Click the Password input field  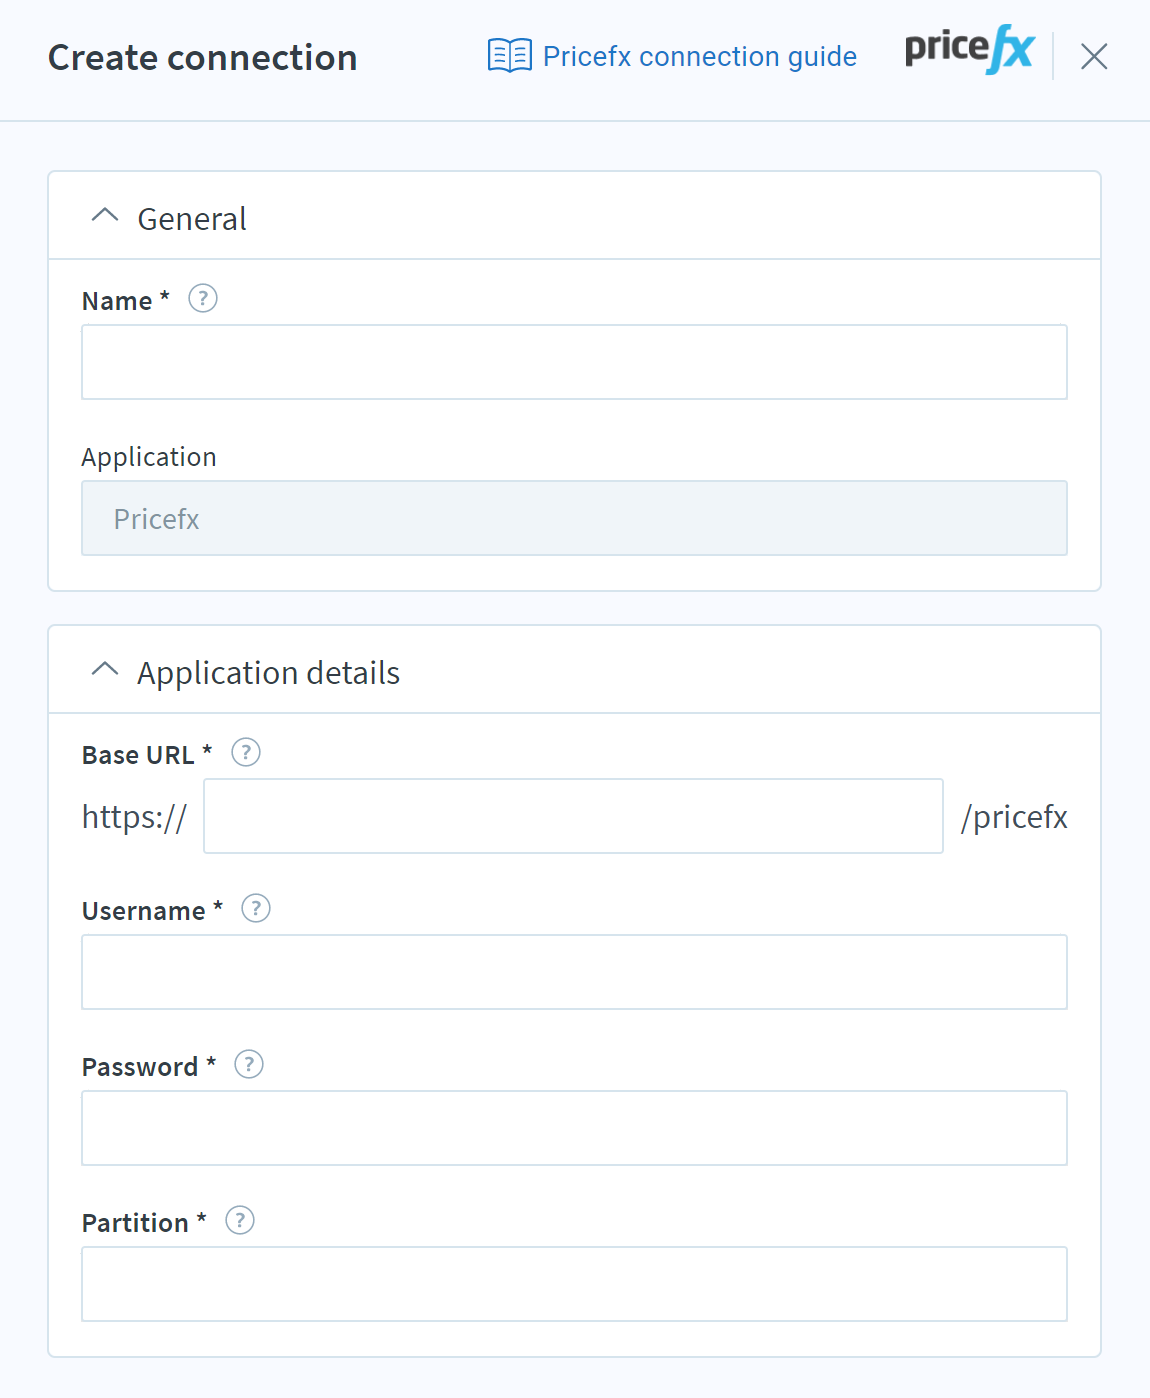coord(574,1127)
